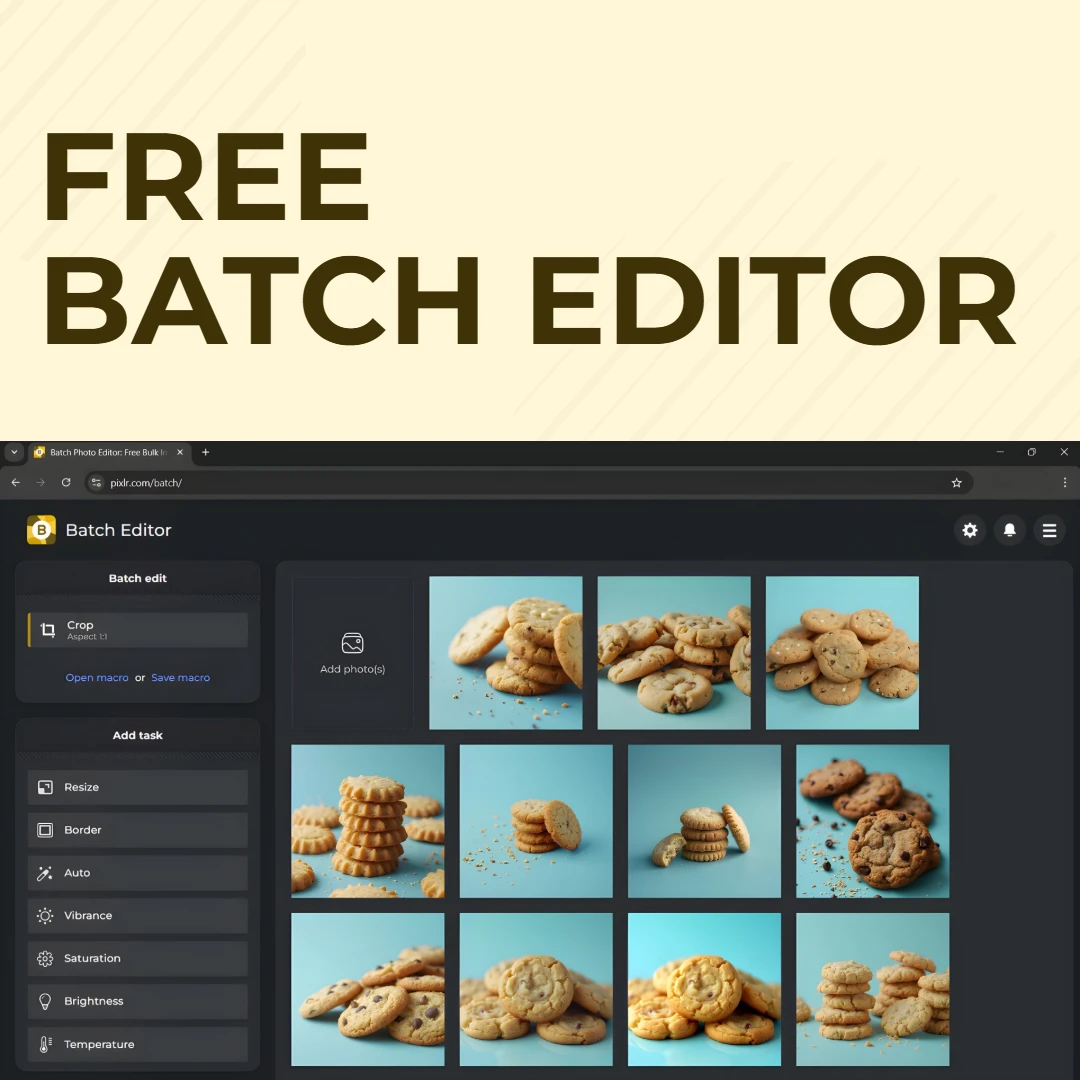Click the Batch Editor title text
This screenshot has width=1080, height=1080.
118,530
